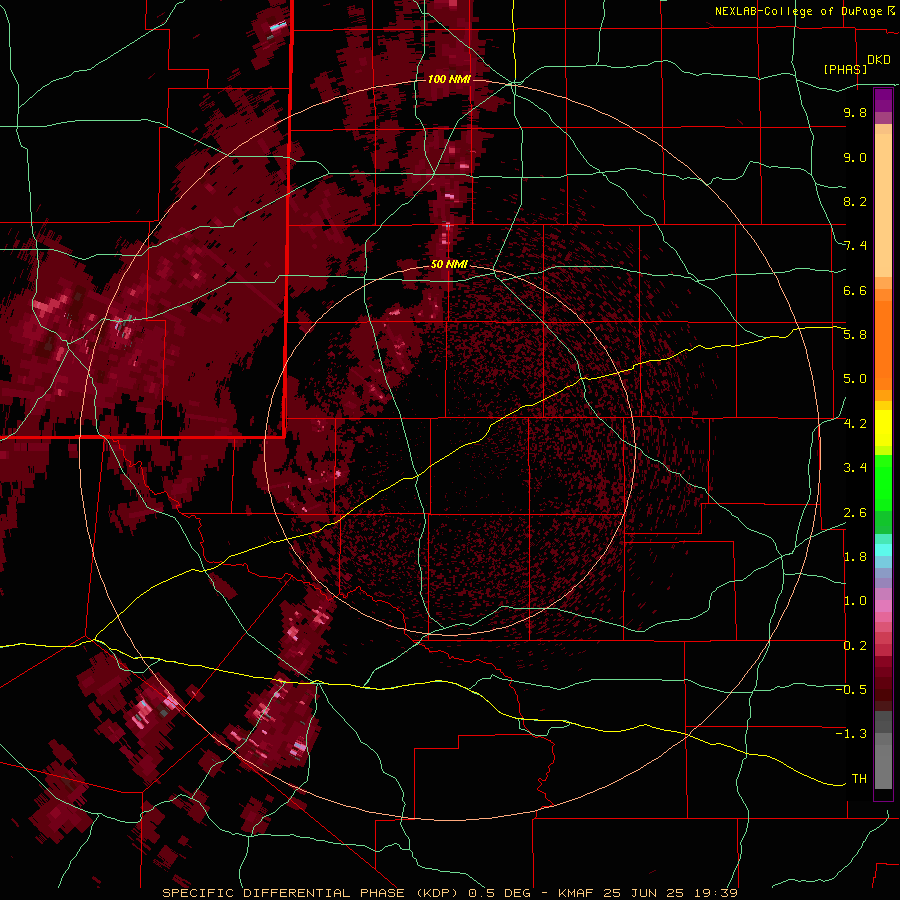Click the 9.0 value on the scale
The image size is (900, 900).
coord(855,157)
